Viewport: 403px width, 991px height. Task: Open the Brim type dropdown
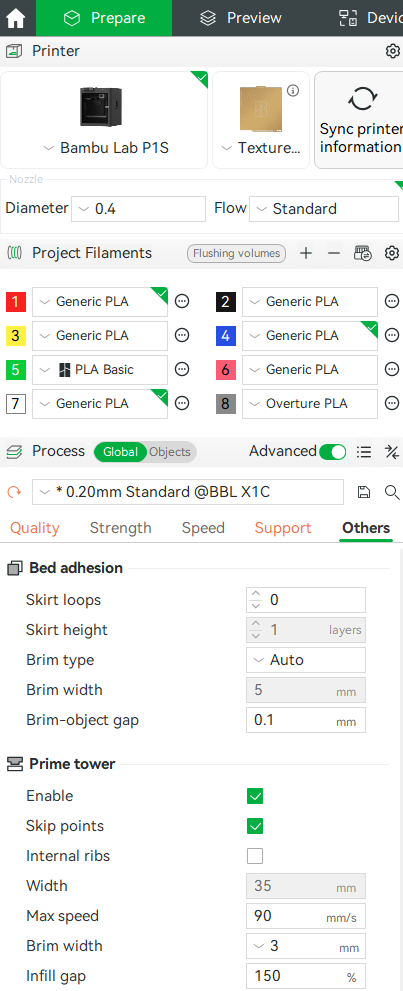pos(306,660)
